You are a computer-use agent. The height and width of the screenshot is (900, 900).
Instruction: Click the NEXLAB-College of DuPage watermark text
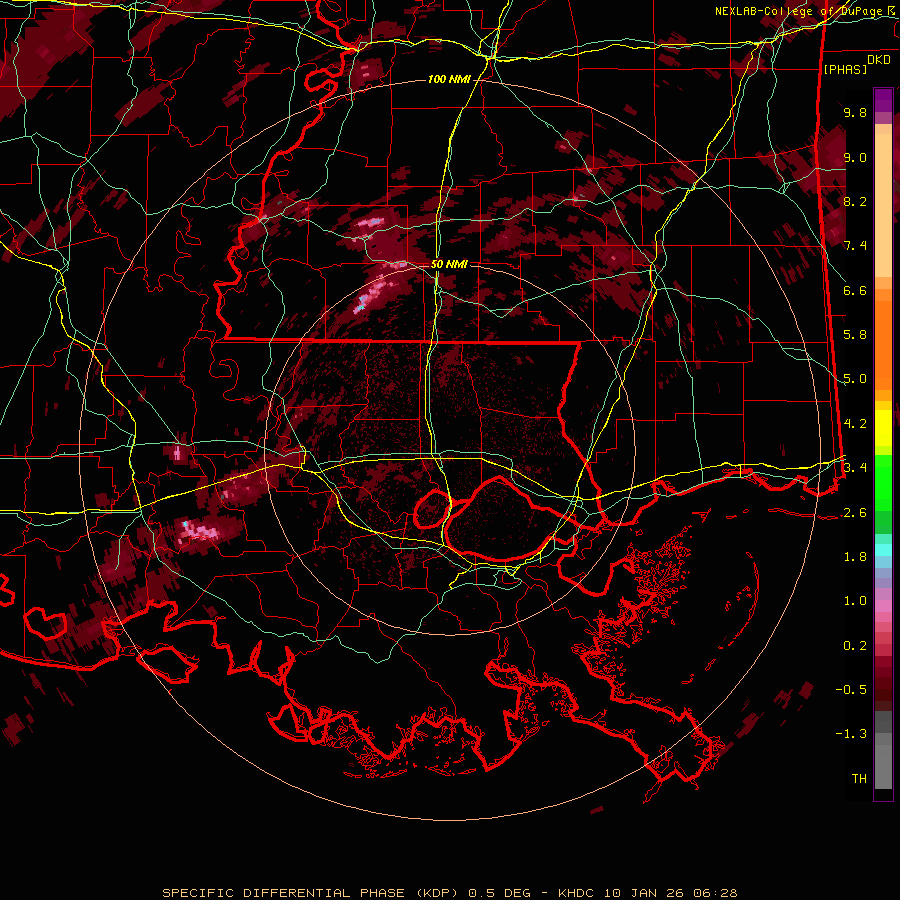pyautogui.click(x=807, y=11)
